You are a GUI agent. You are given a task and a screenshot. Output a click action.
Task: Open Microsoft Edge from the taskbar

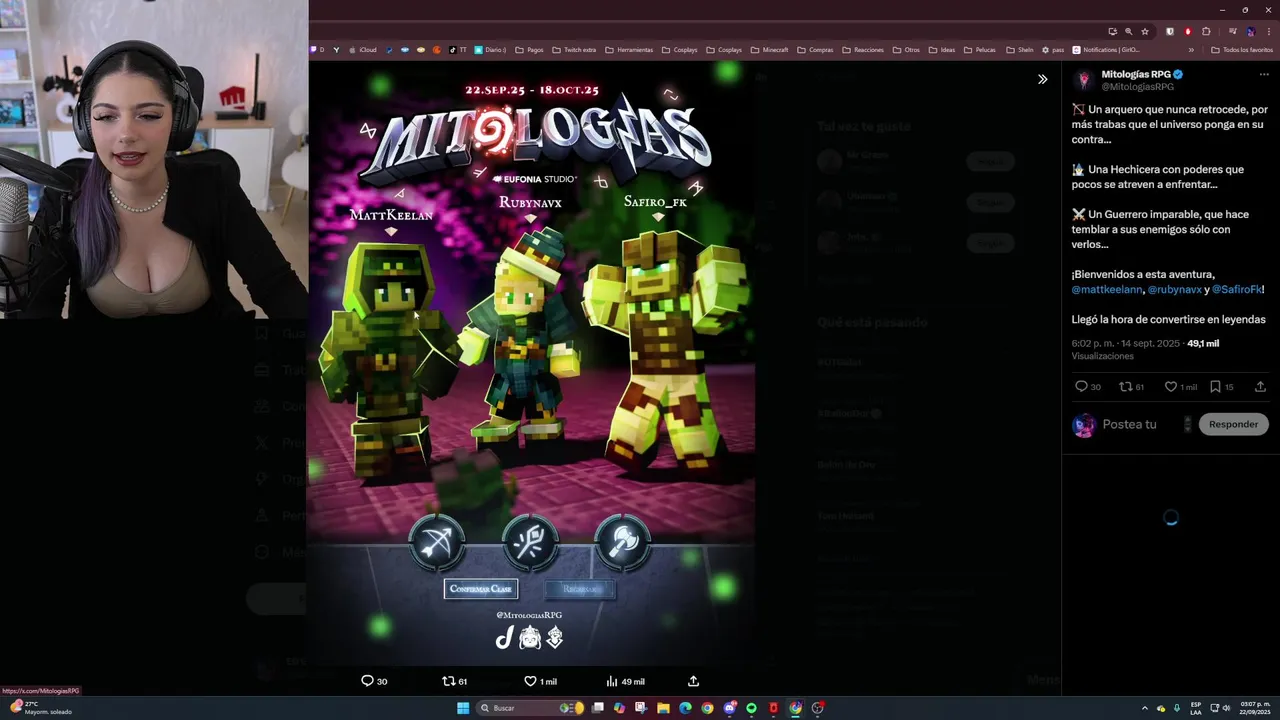685,708
